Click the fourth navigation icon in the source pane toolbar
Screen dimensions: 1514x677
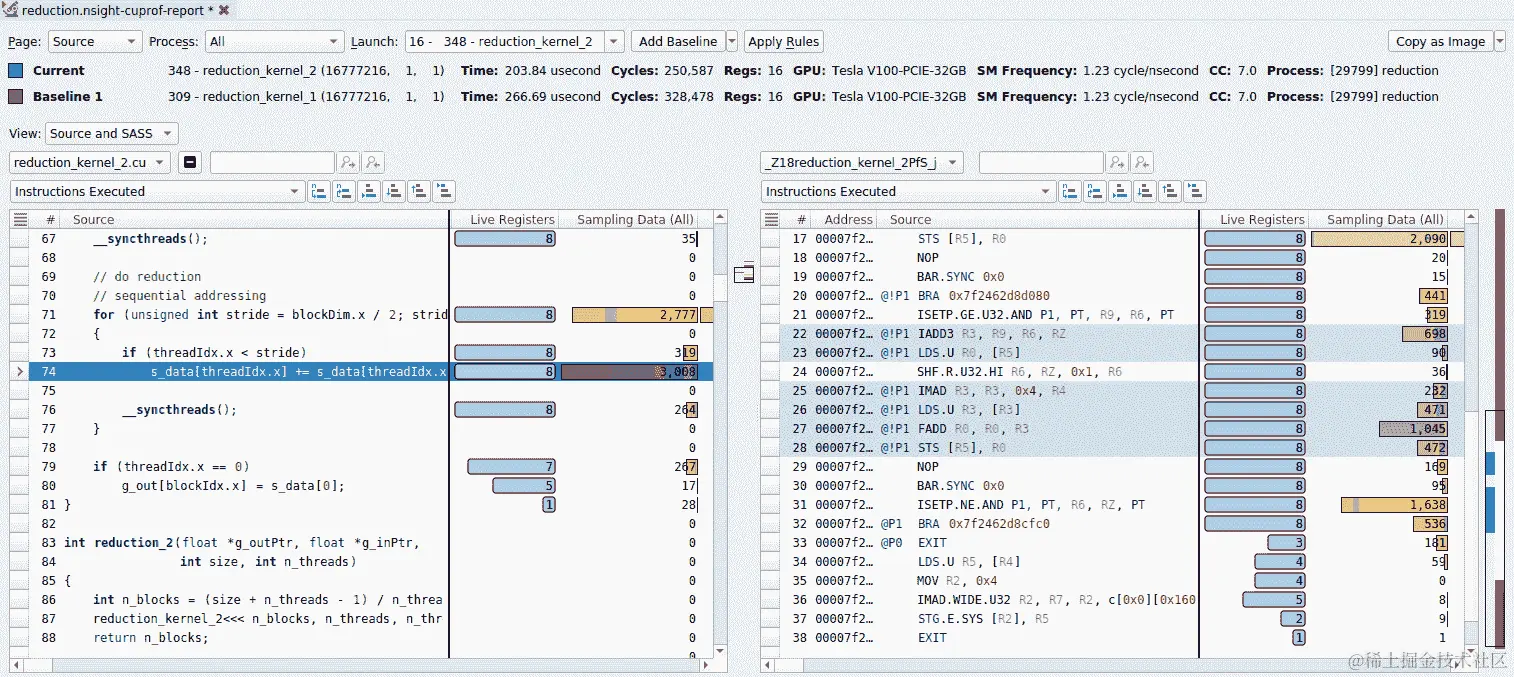394,191
